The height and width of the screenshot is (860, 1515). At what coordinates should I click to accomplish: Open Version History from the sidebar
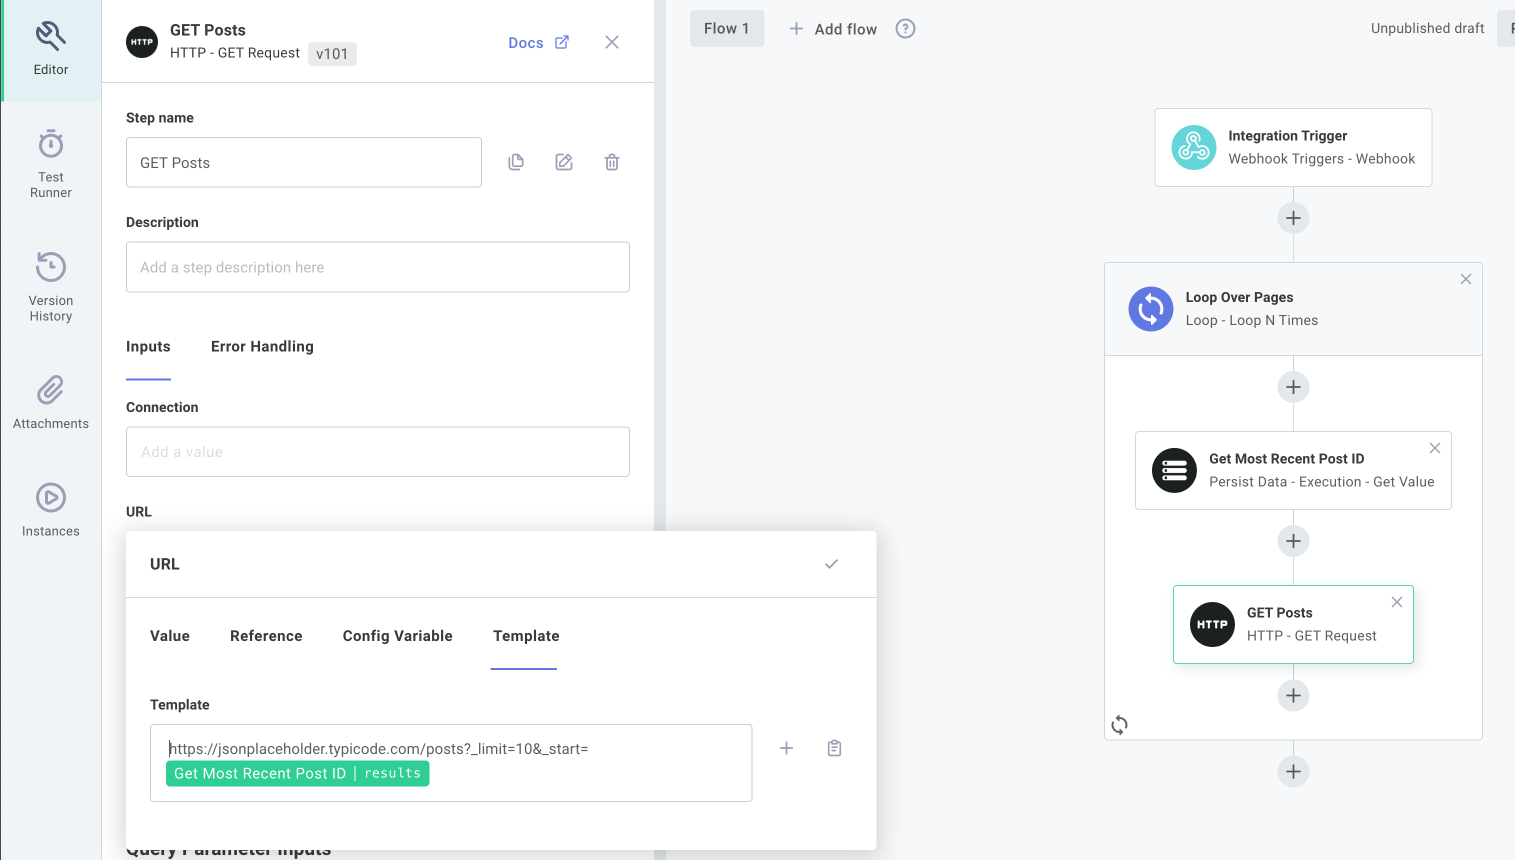coord(51,286)
